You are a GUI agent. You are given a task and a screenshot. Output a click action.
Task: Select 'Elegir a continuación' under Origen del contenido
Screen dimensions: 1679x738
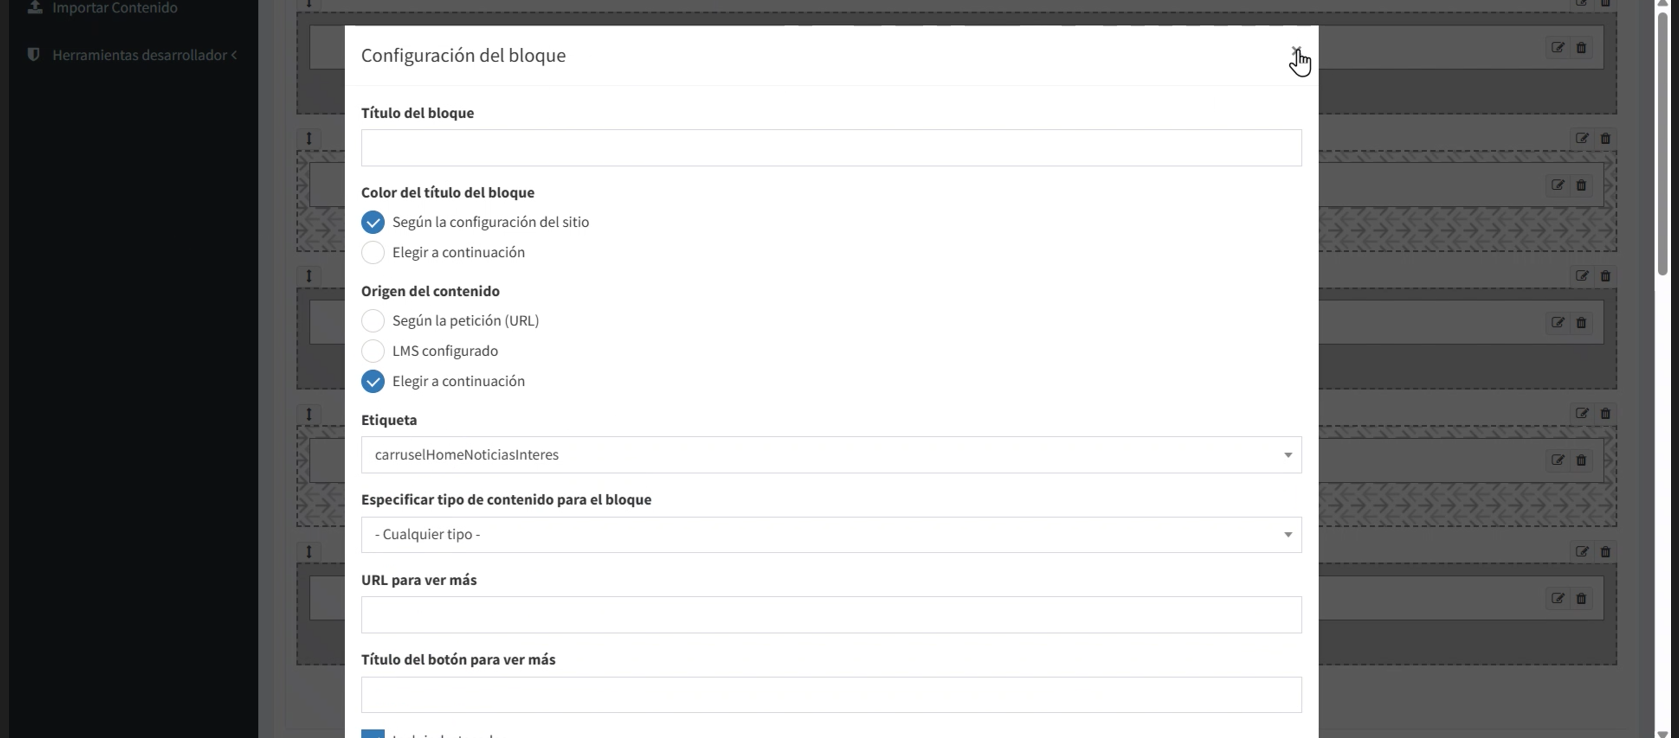[373, 381]
